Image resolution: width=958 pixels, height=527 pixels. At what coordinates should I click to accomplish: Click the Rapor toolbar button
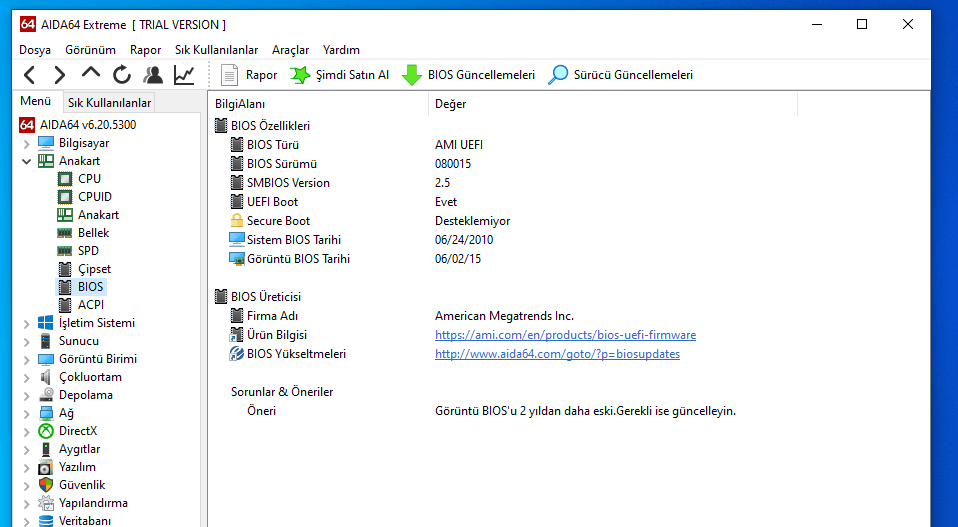tap(249, 75)
